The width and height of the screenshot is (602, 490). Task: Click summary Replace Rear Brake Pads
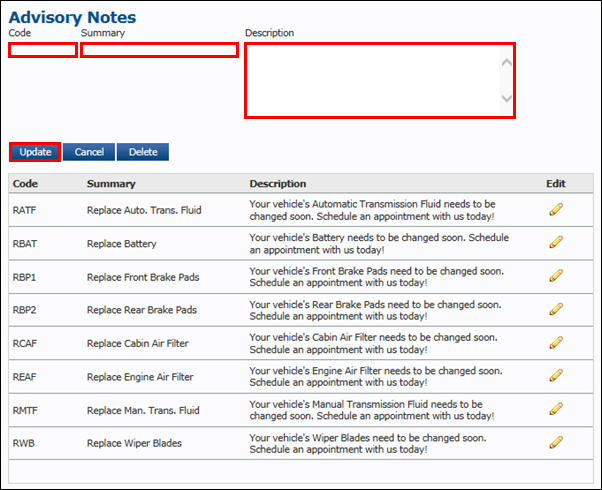(142, 310)
